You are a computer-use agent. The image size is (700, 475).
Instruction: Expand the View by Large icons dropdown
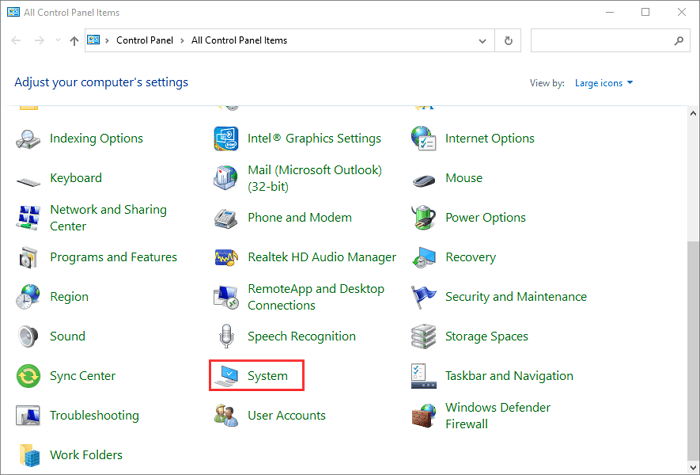604,83
